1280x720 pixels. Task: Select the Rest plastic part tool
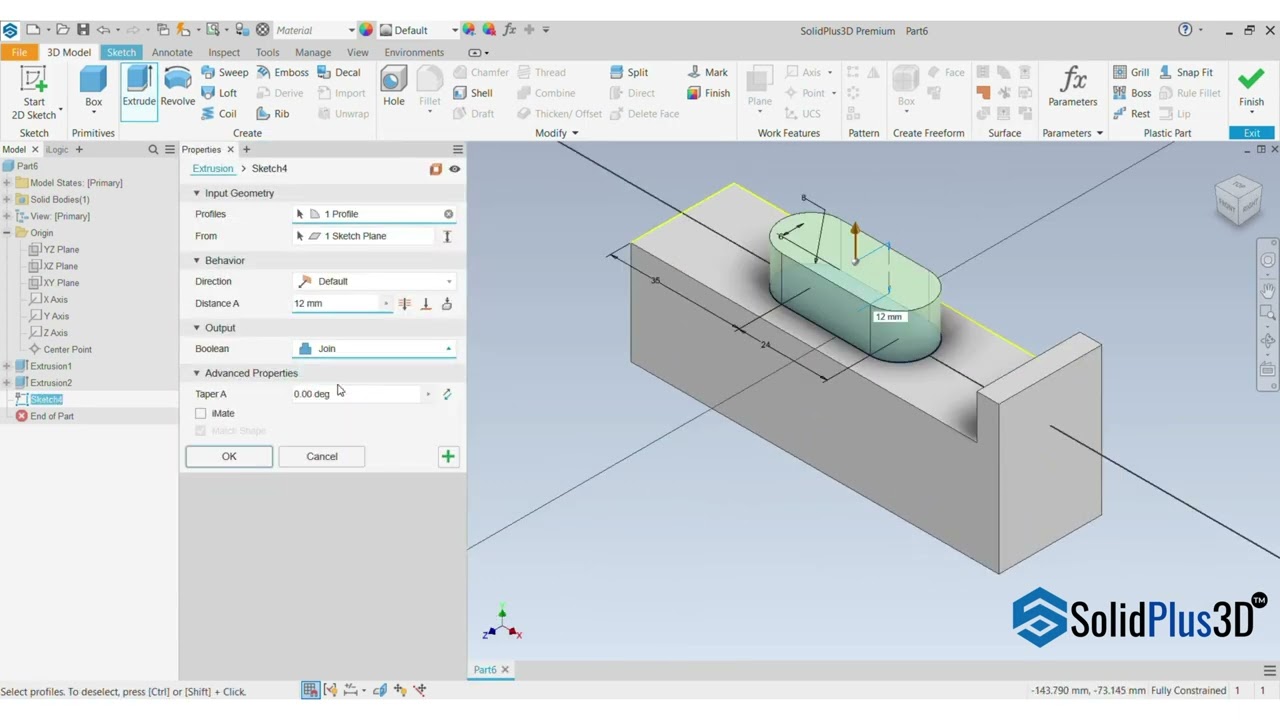[1132, 114]
